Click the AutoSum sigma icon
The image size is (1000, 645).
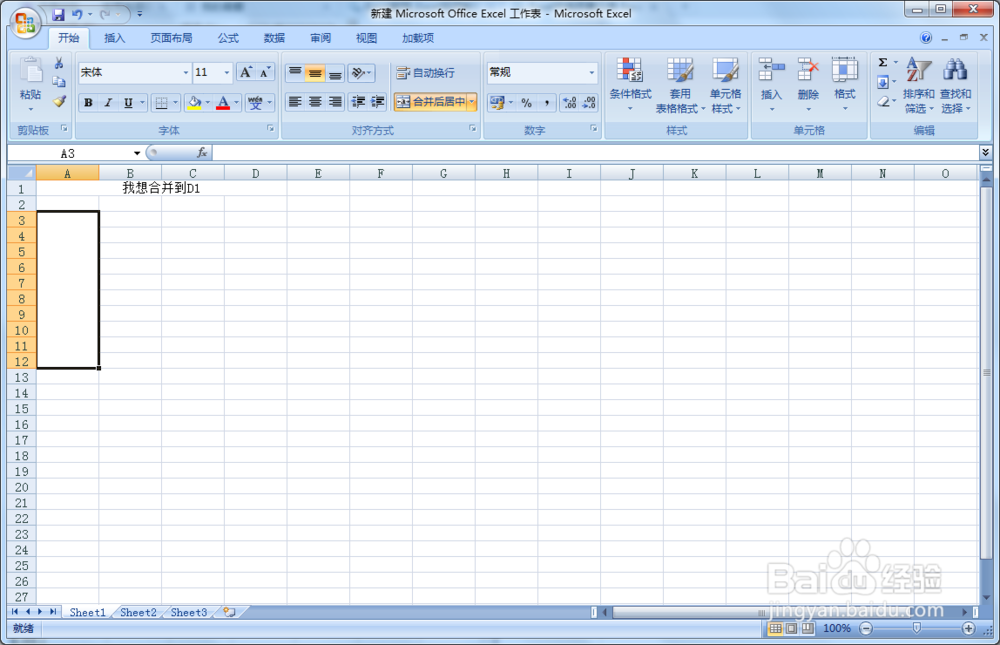883,63
